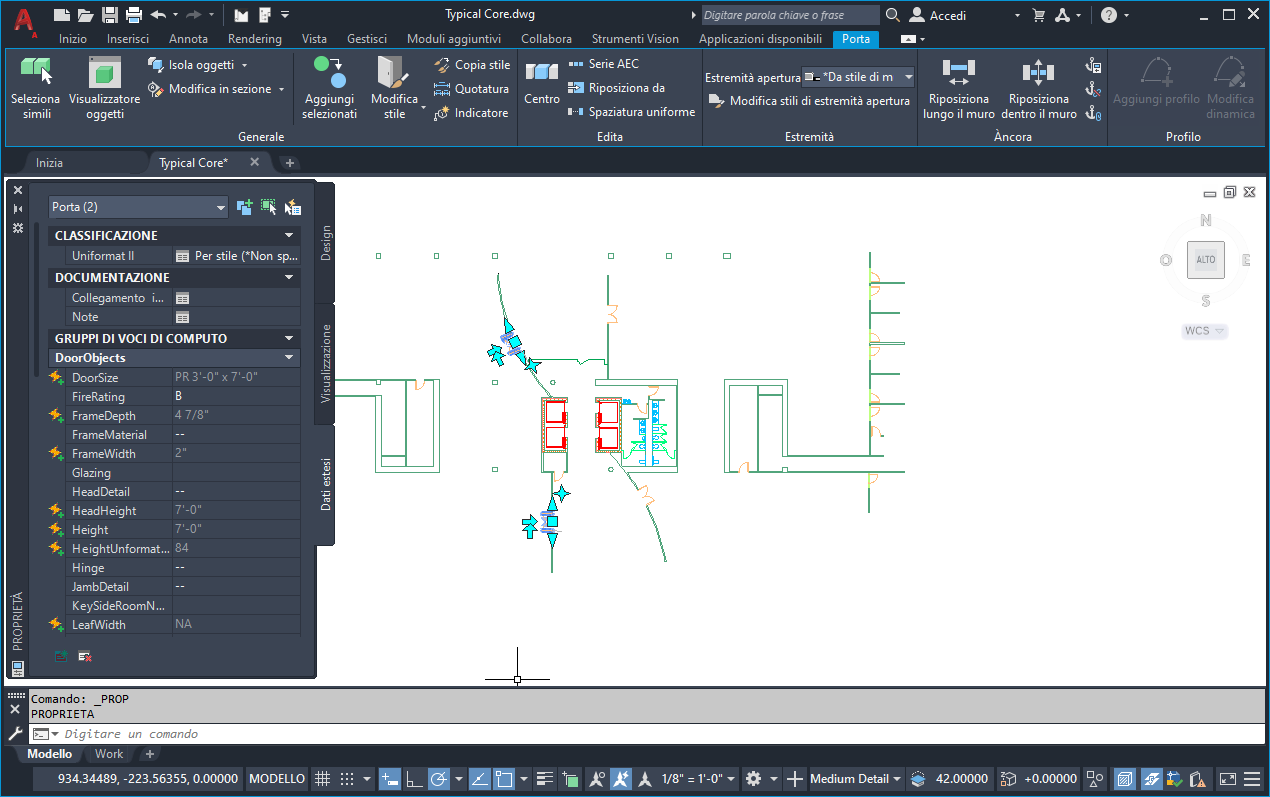
Task: Toggle snap mode in status bar
Action: pyautogui.click(x=347, y=779)
